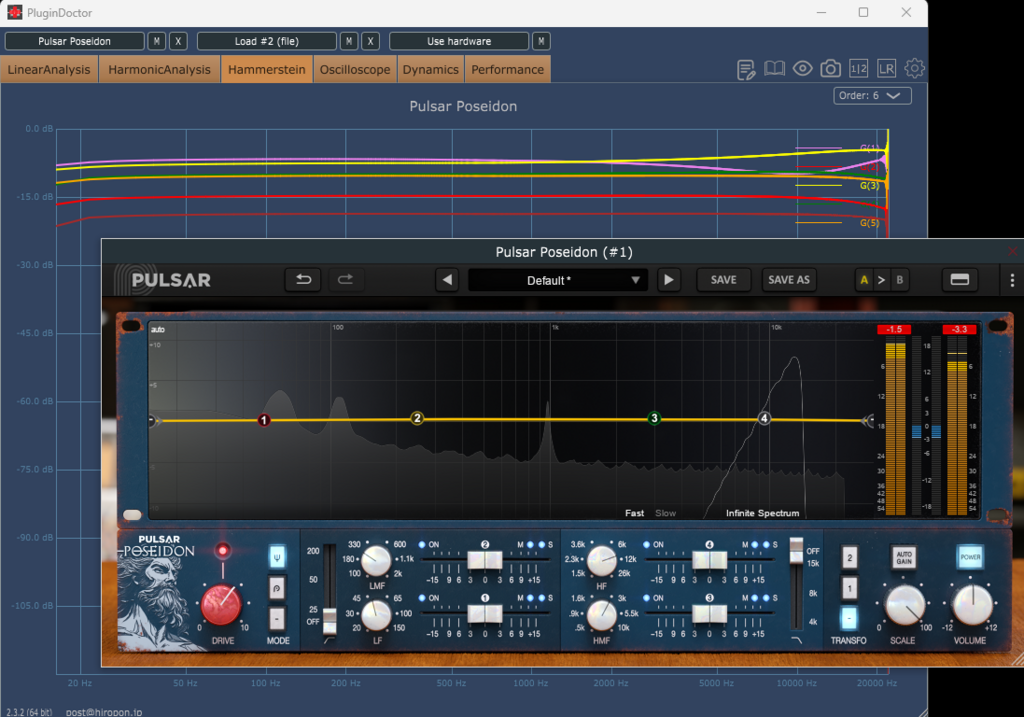Click the window size icon in Pulsar header
The image size is (1024, 717).
pos(959,280)
